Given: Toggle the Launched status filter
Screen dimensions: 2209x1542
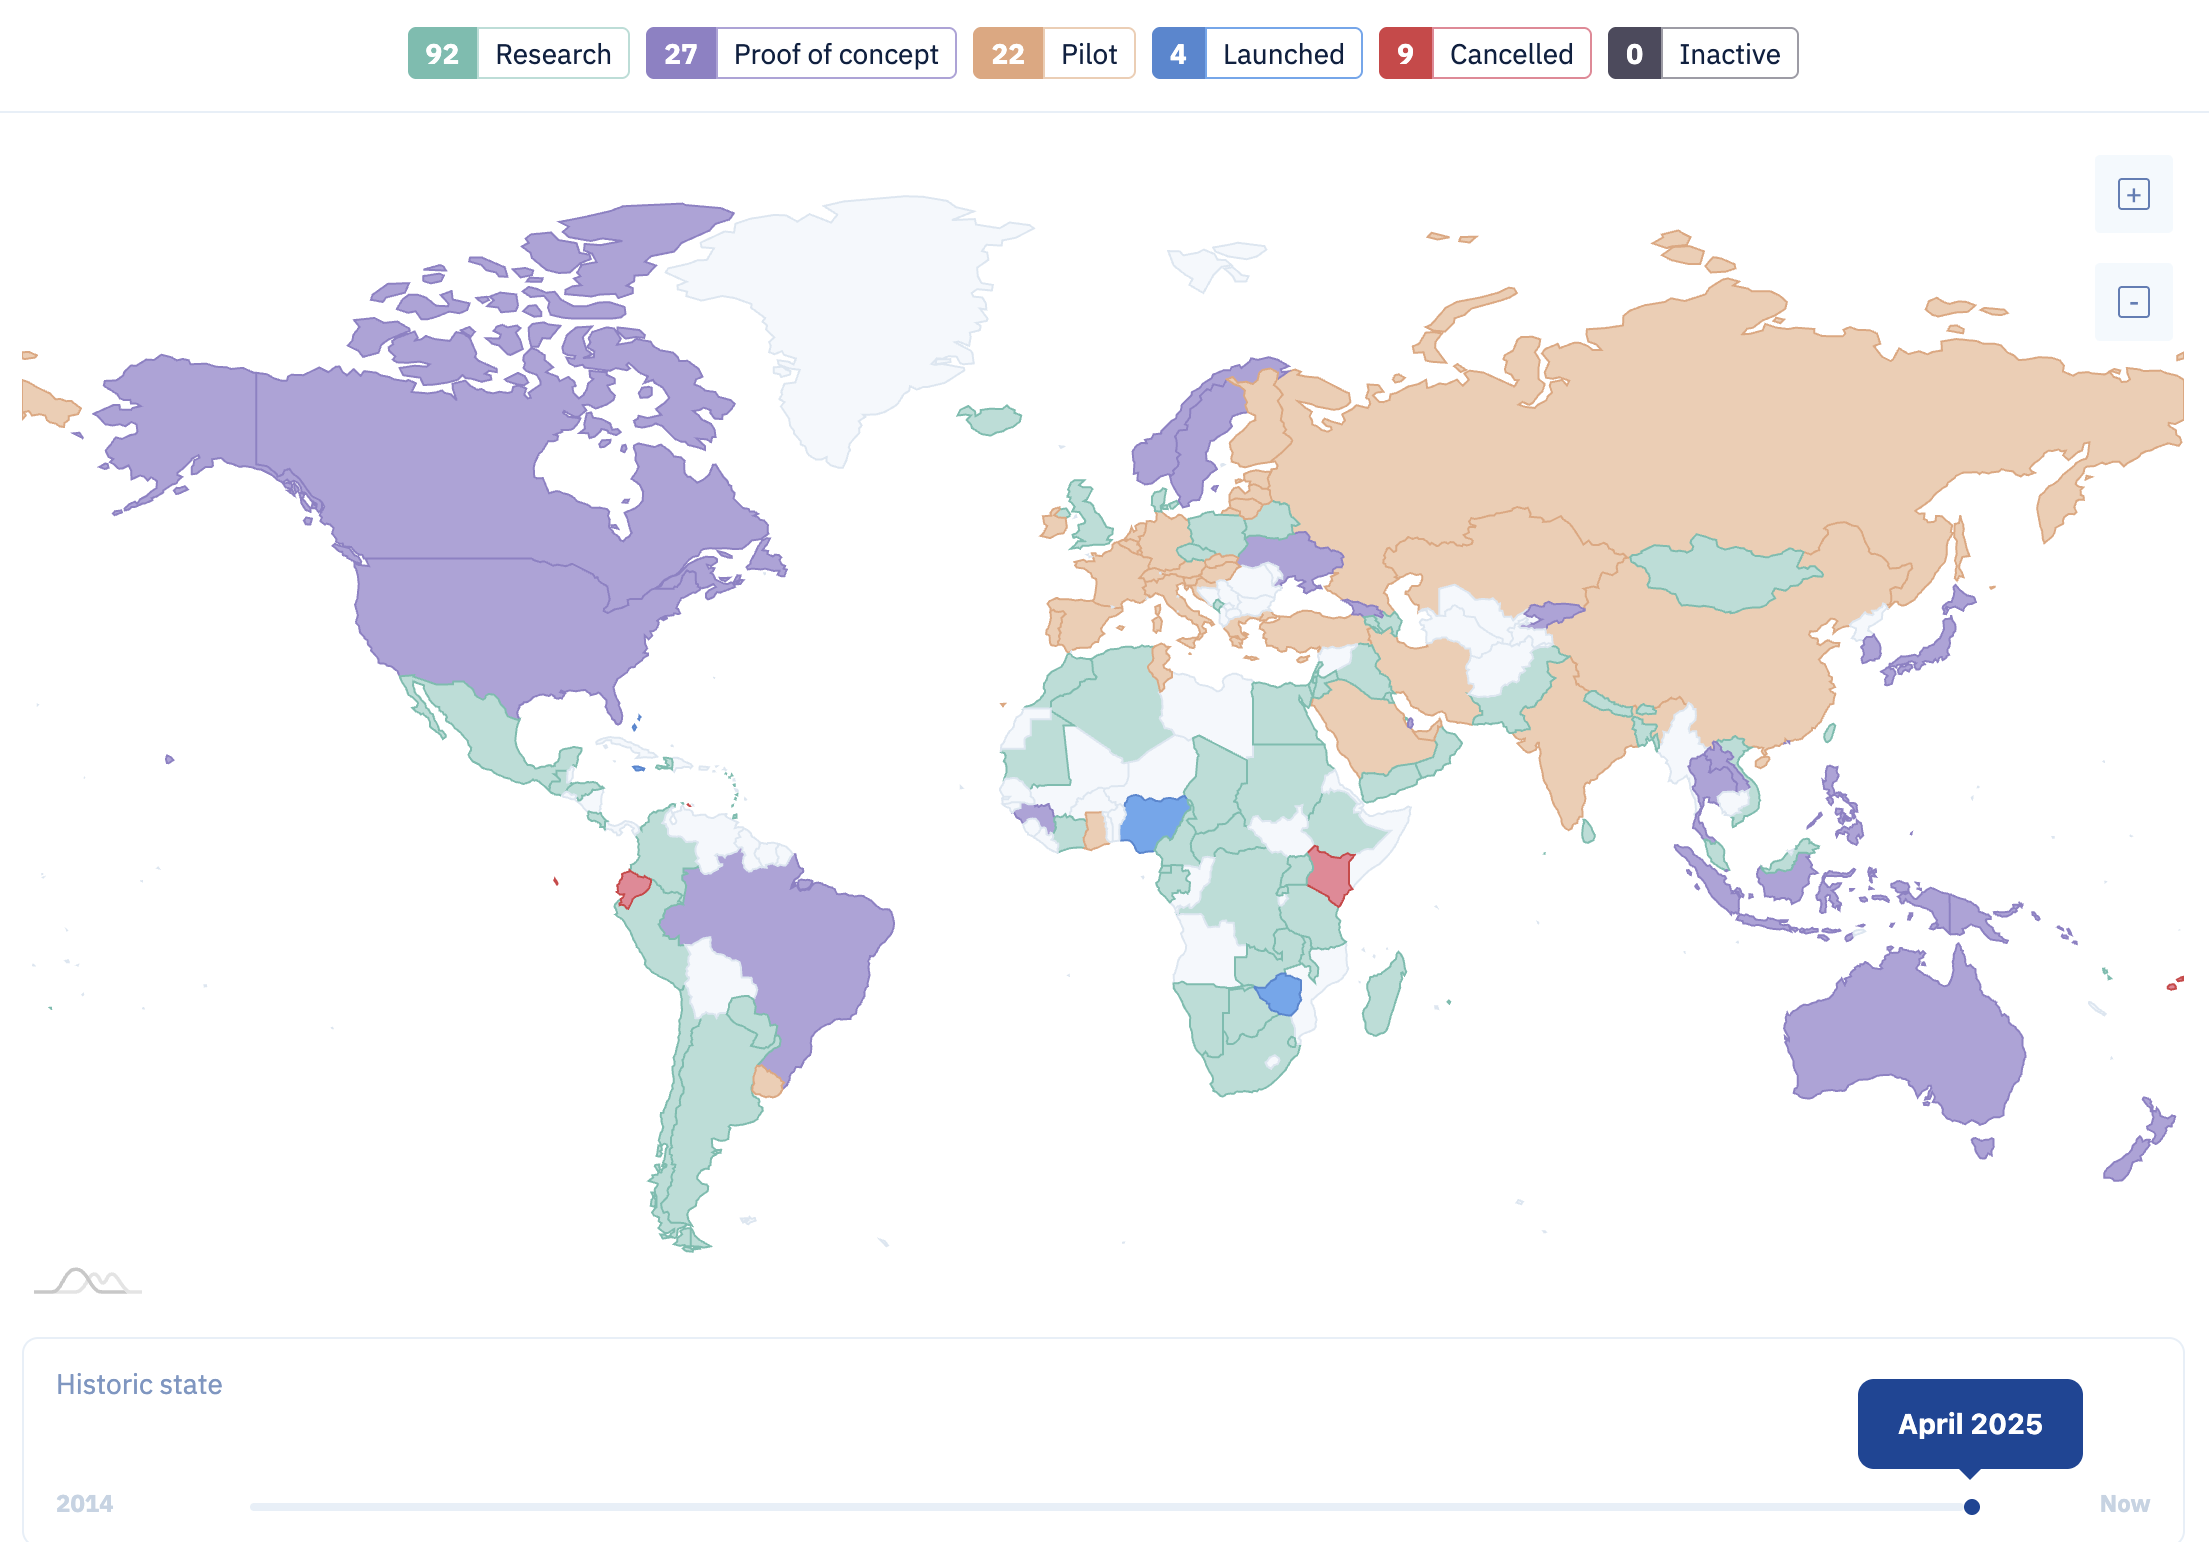Looking at the screenshot, I should (x=1256, y=54).
